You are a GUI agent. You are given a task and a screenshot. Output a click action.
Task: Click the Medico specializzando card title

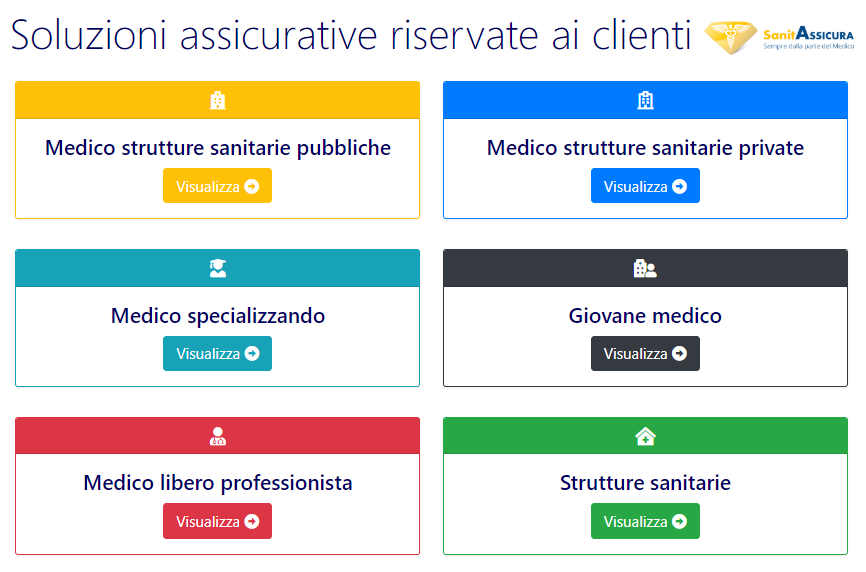[x=218, y=316]
